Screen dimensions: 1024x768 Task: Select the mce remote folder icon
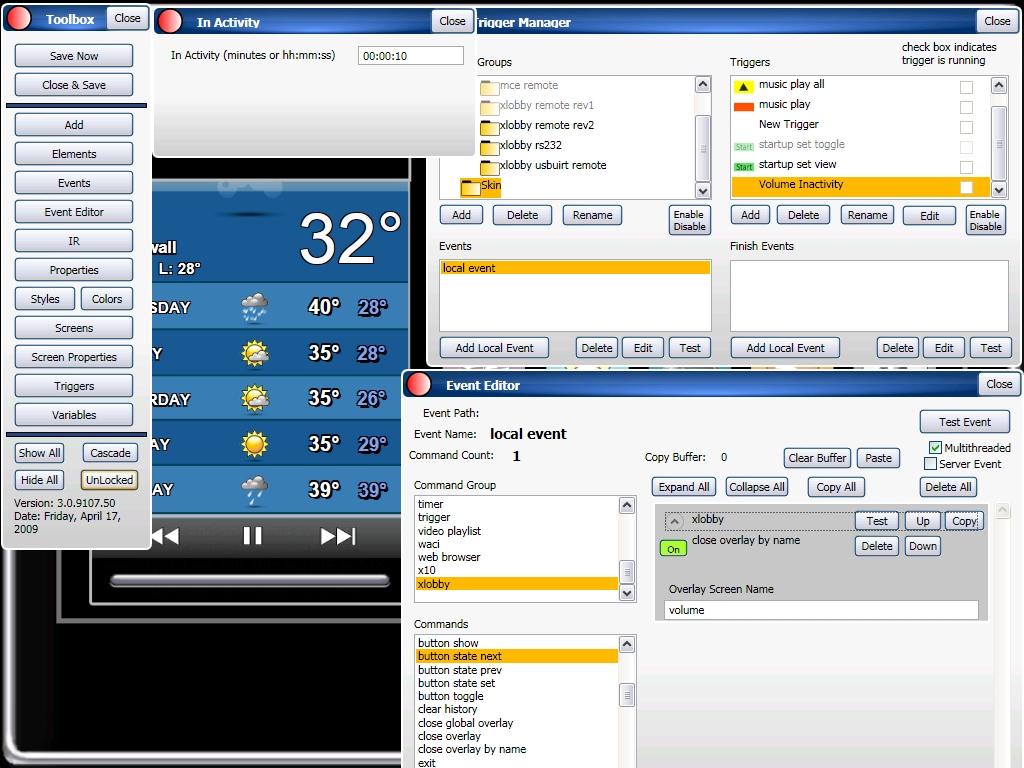click(x=489, y=86)
